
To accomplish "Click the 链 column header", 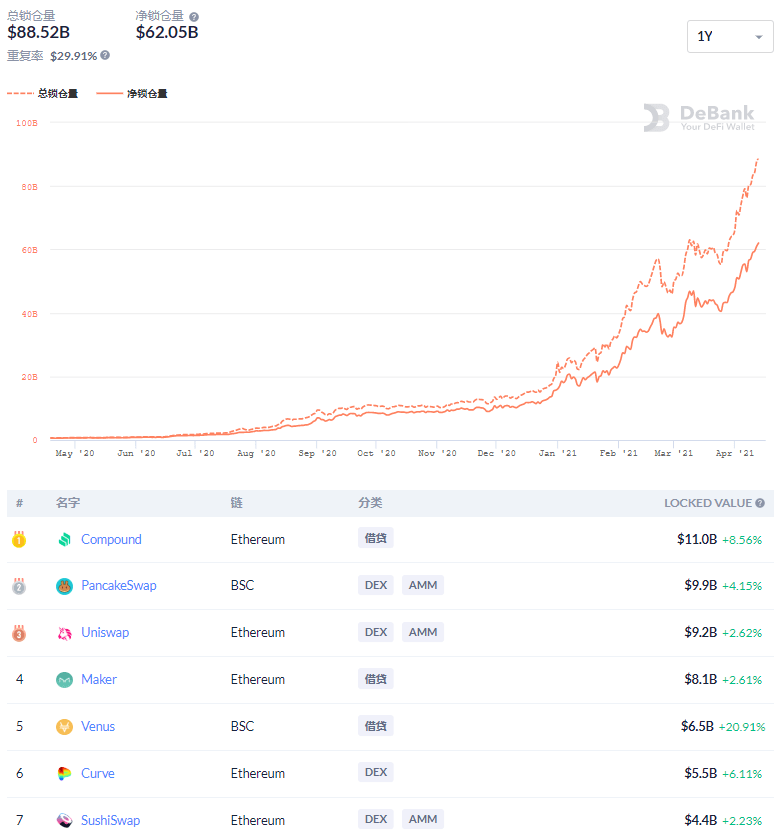I will (236, 503).
